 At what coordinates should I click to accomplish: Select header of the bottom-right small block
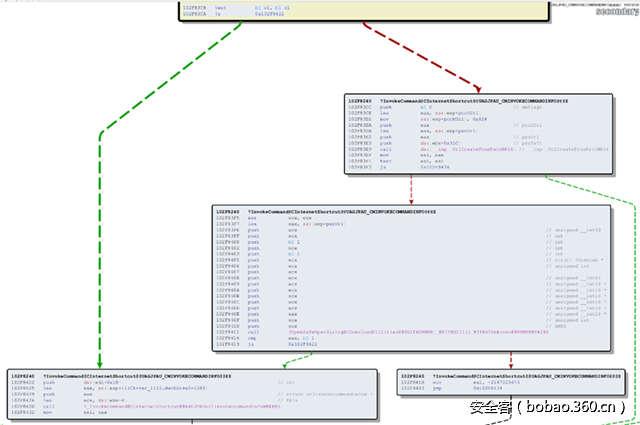(x=511, y=376)
